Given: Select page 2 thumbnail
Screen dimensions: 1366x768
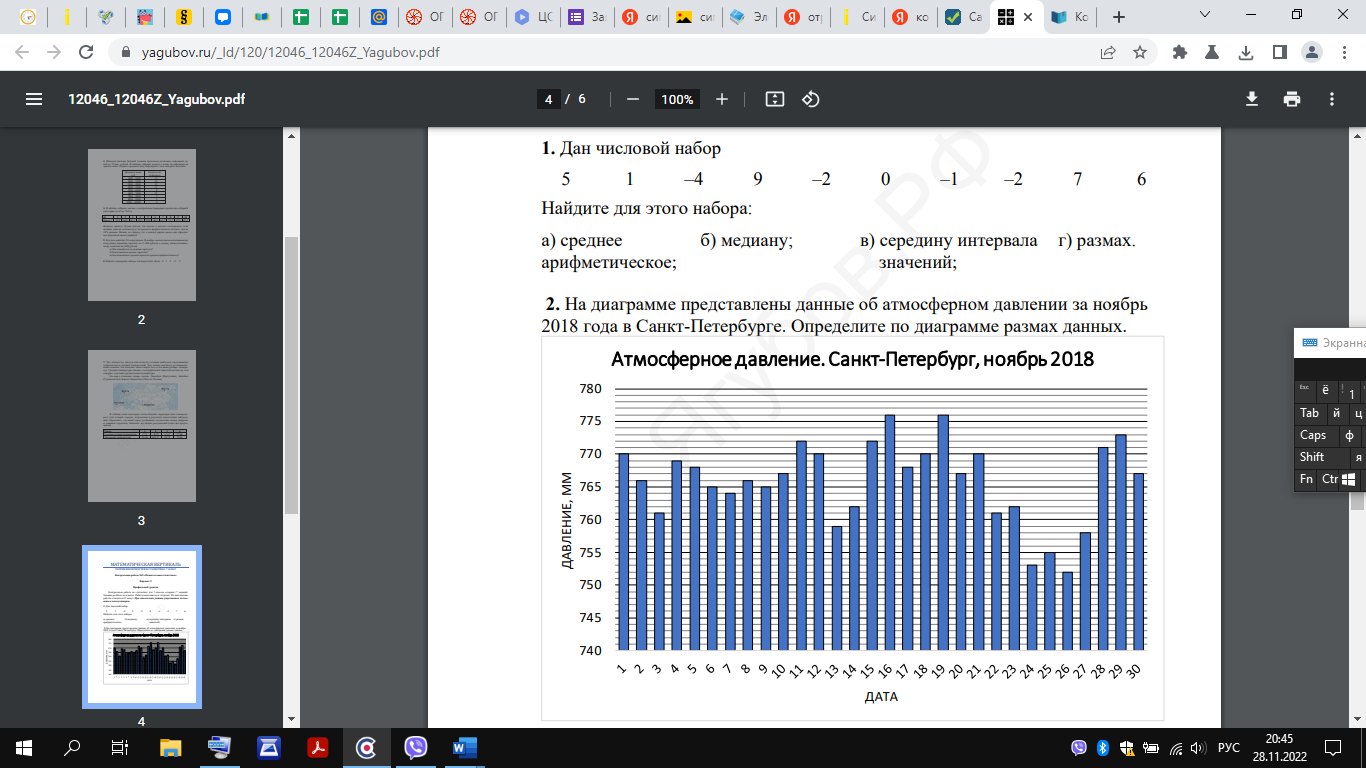Looking at the screenshot, I should coord(141,225).
